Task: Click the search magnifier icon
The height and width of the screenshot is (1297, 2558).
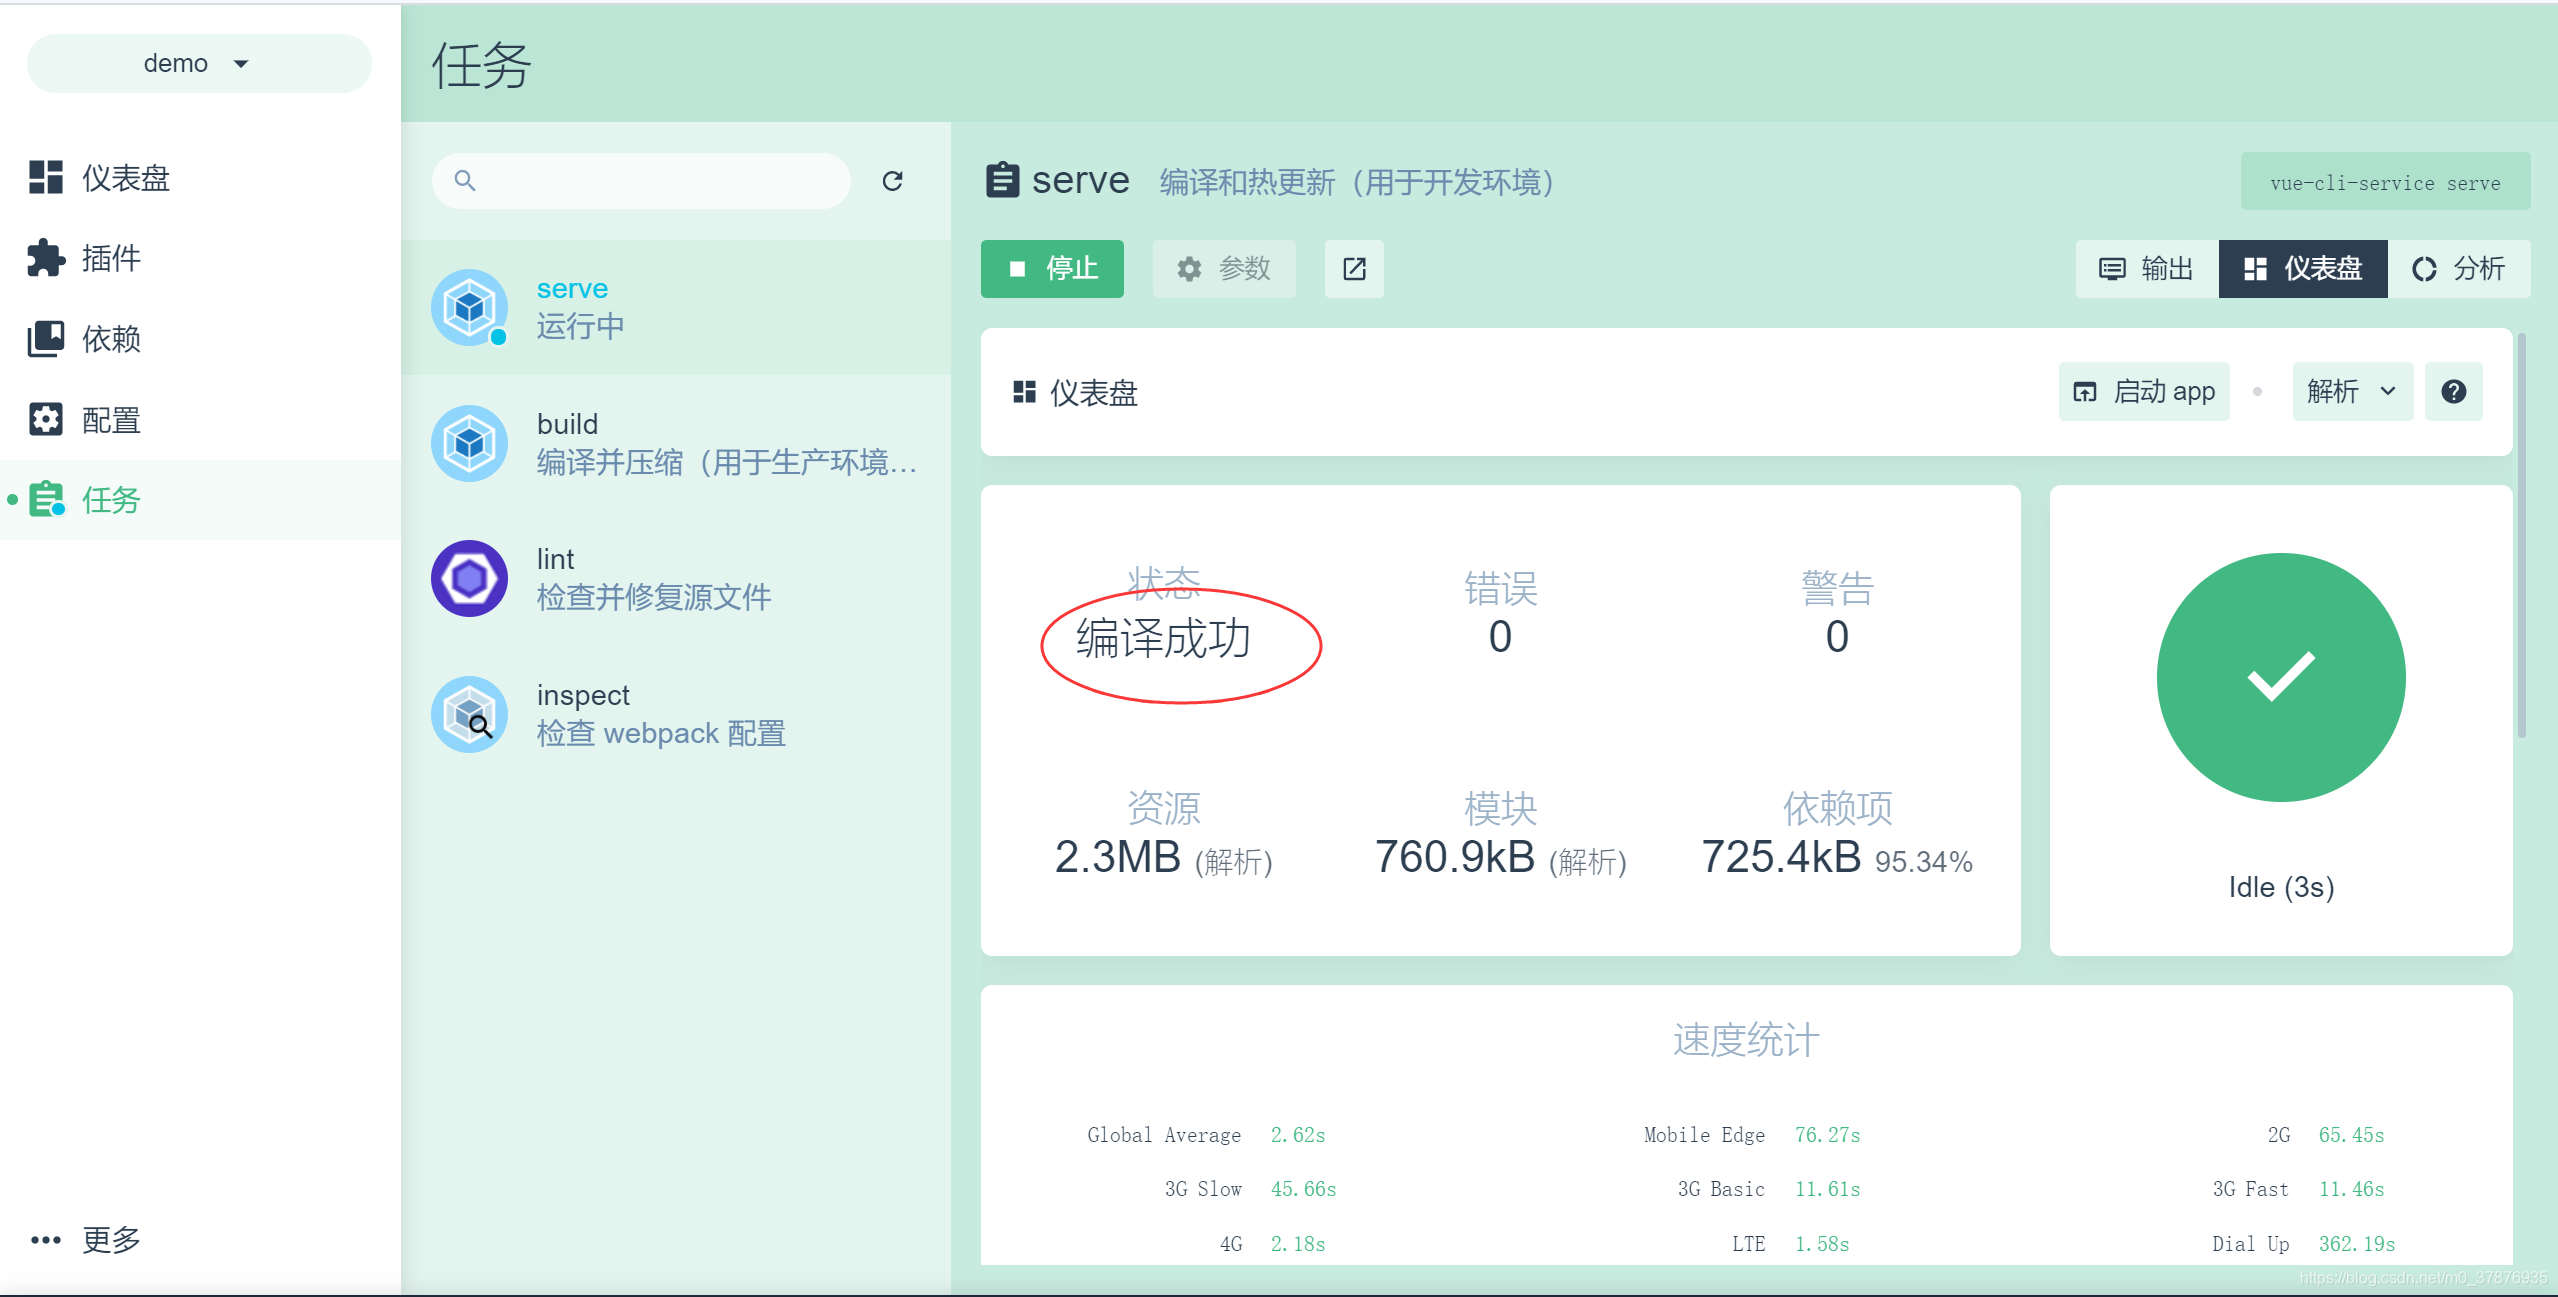Action: 465,181
